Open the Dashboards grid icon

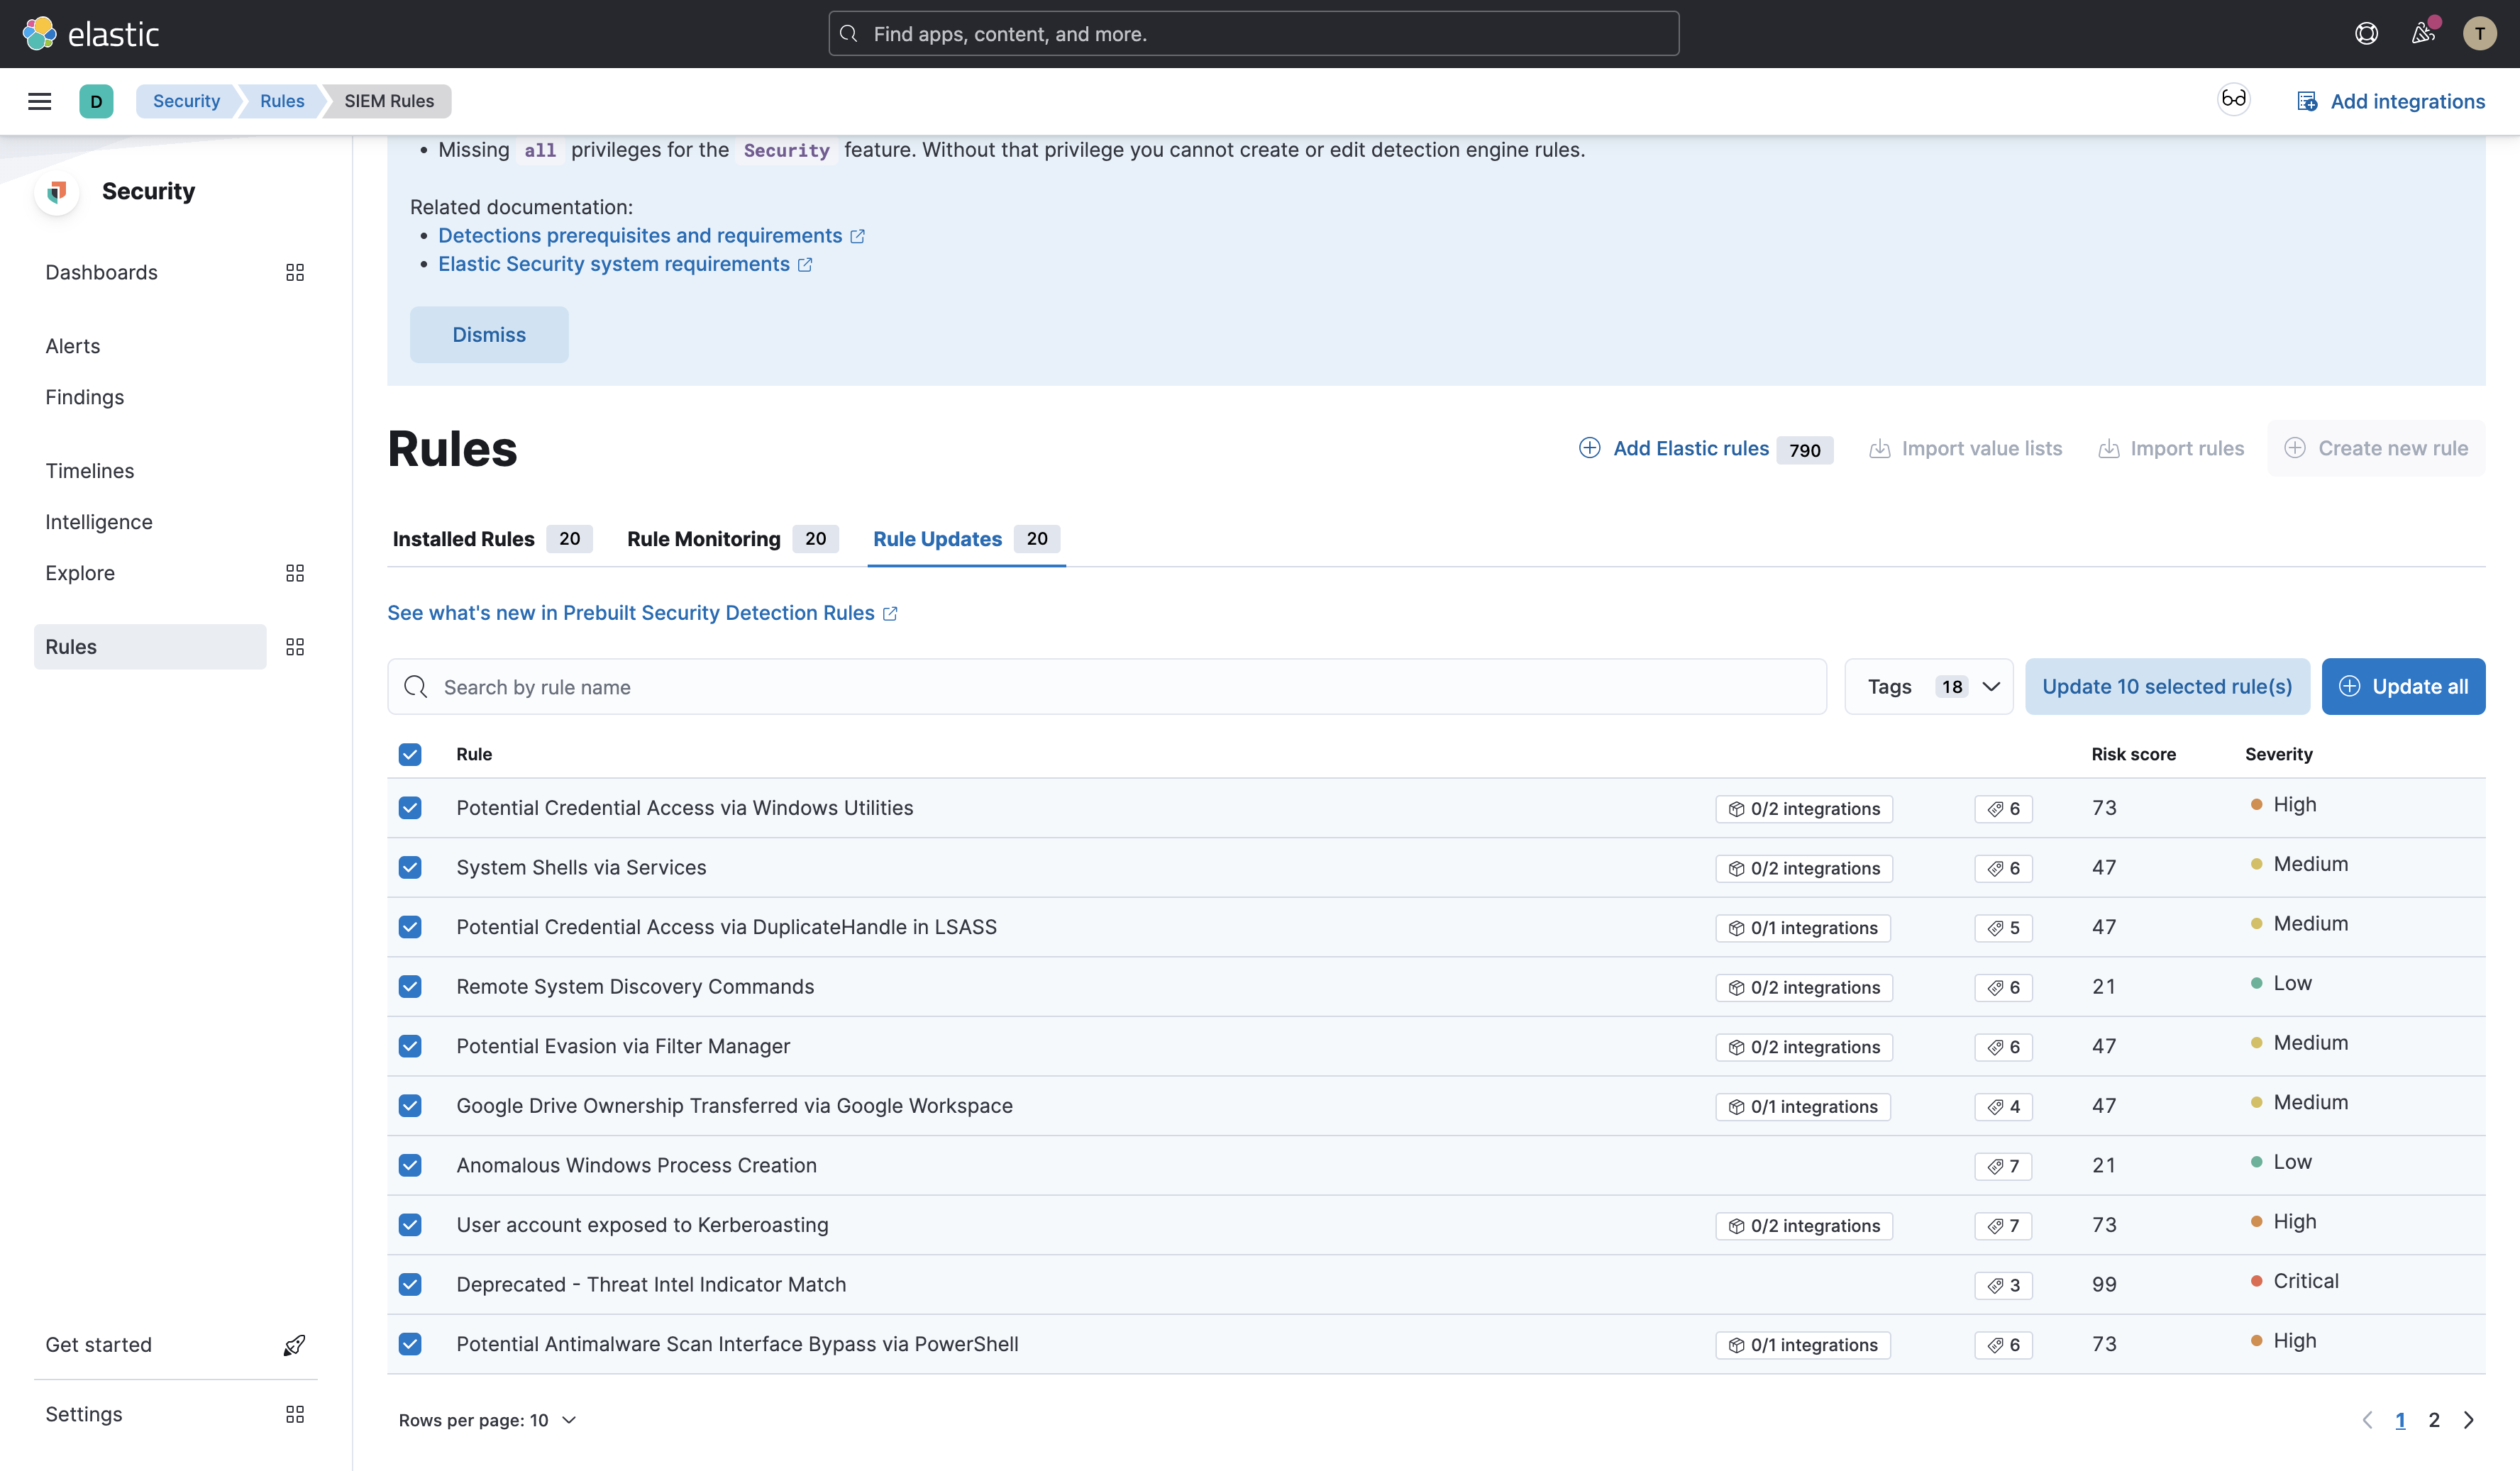(x=294, y=272)
